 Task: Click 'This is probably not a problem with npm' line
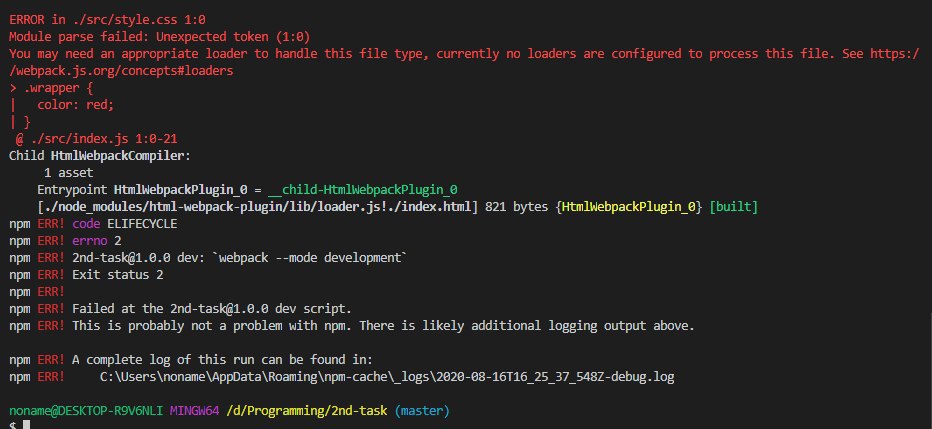(x=352, y=326)
